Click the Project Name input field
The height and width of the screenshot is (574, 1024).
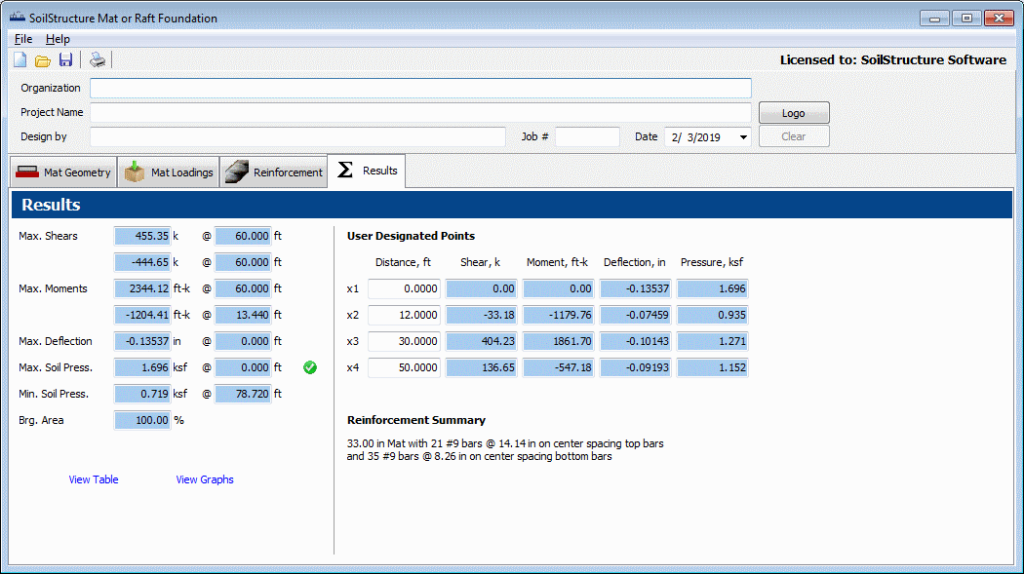click(x=421, y=112)
